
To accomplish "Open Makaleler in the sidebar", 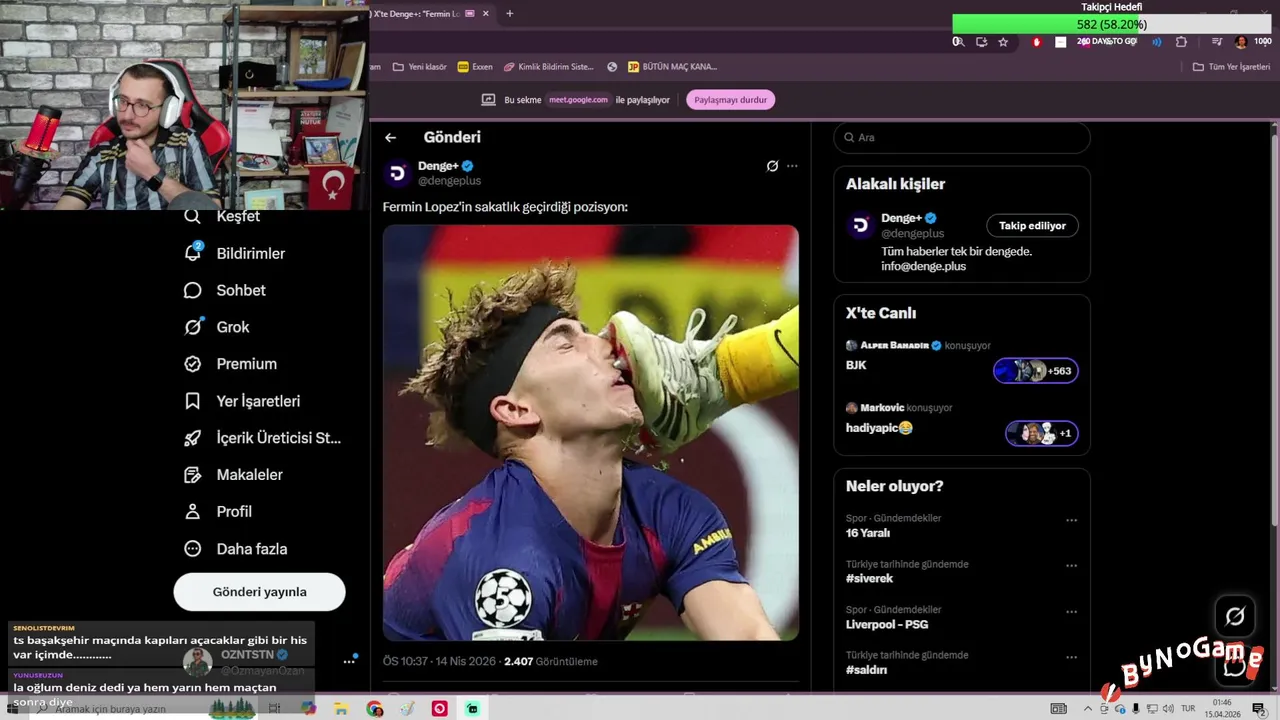I will 234,475.
